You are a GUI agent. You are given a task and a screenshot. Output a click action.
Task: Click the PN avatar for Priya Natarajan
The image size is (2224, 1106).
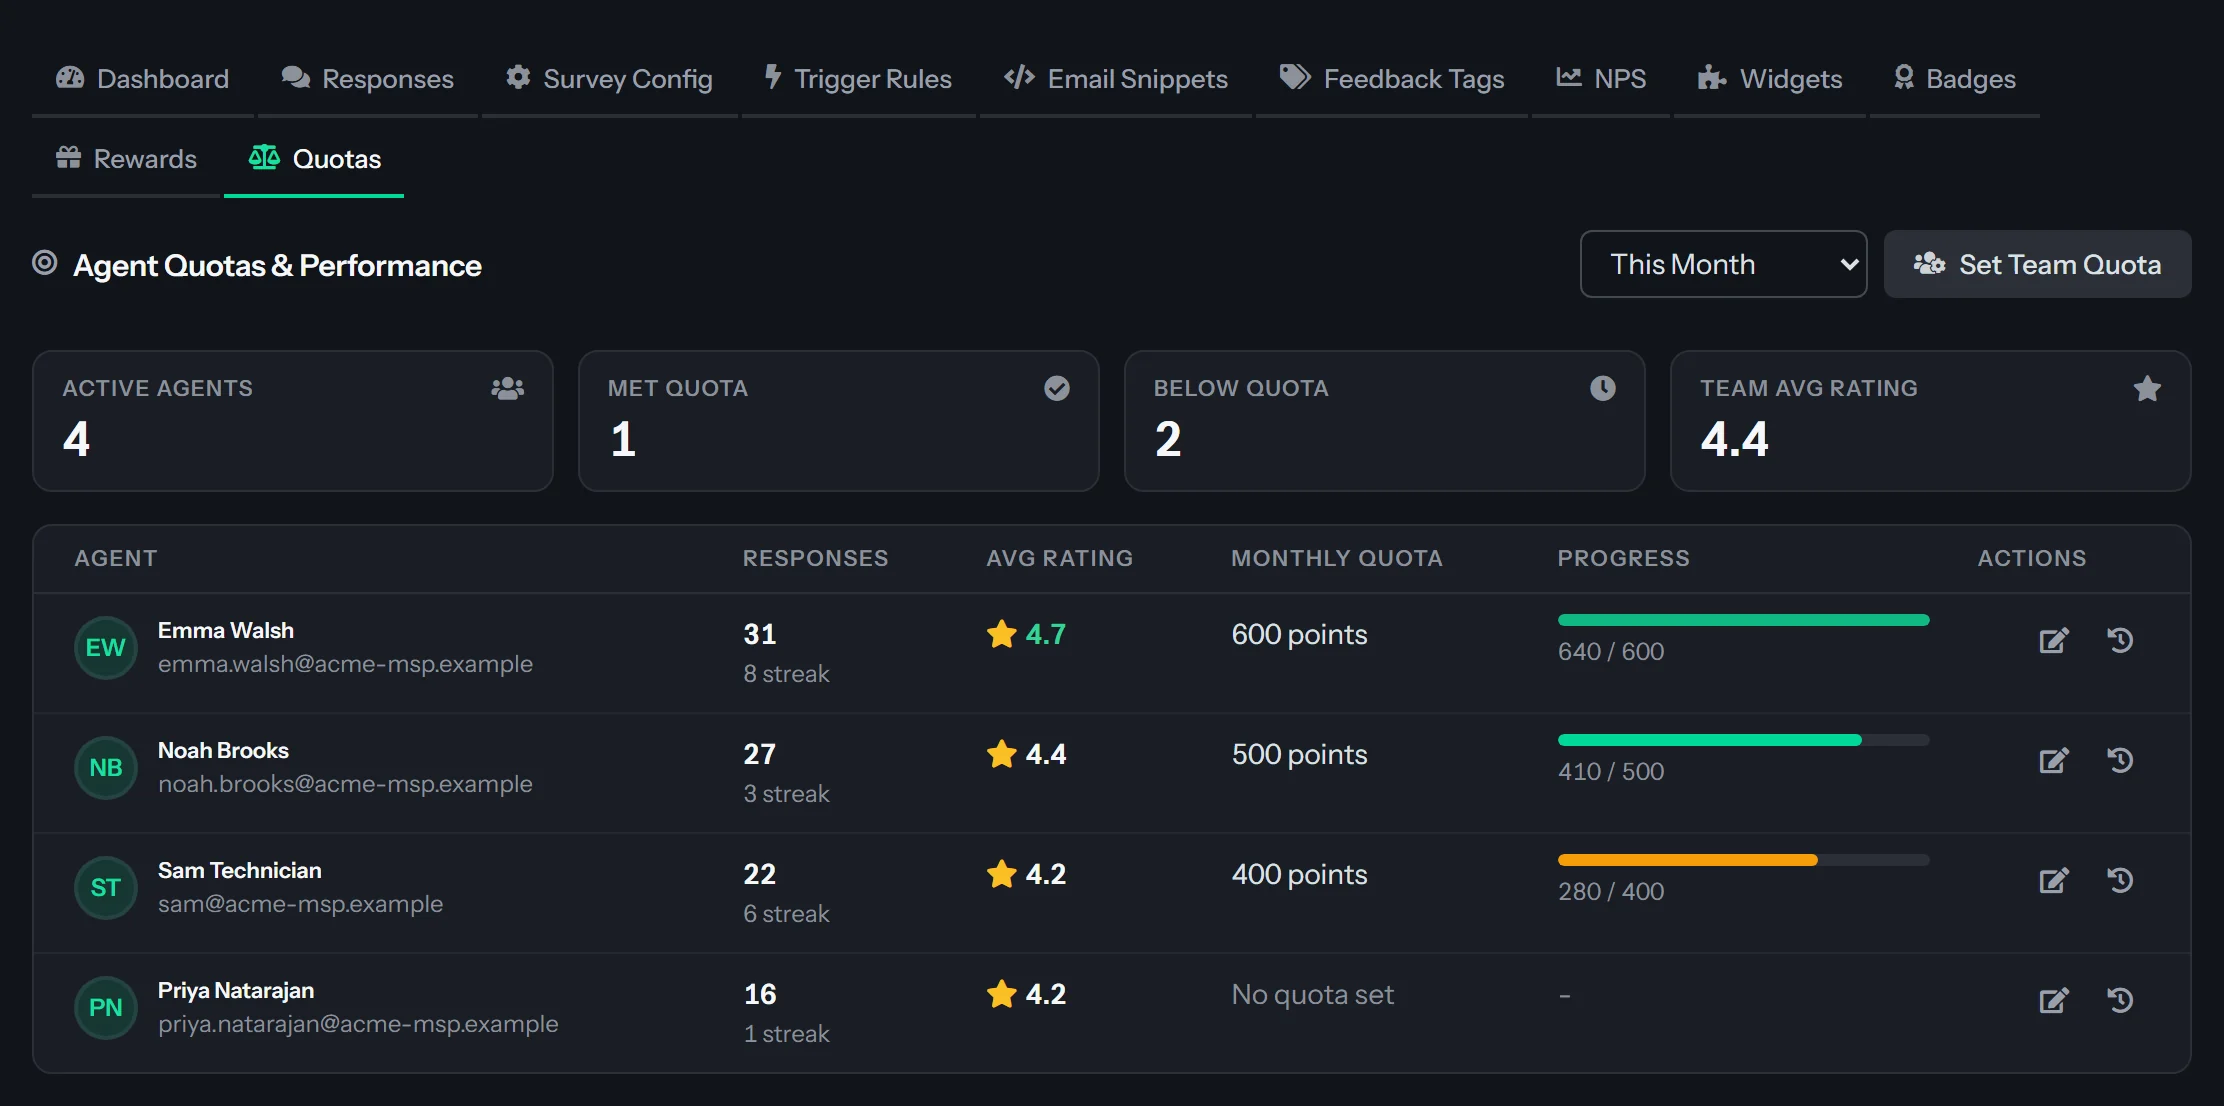click(x=106, y=1008)
